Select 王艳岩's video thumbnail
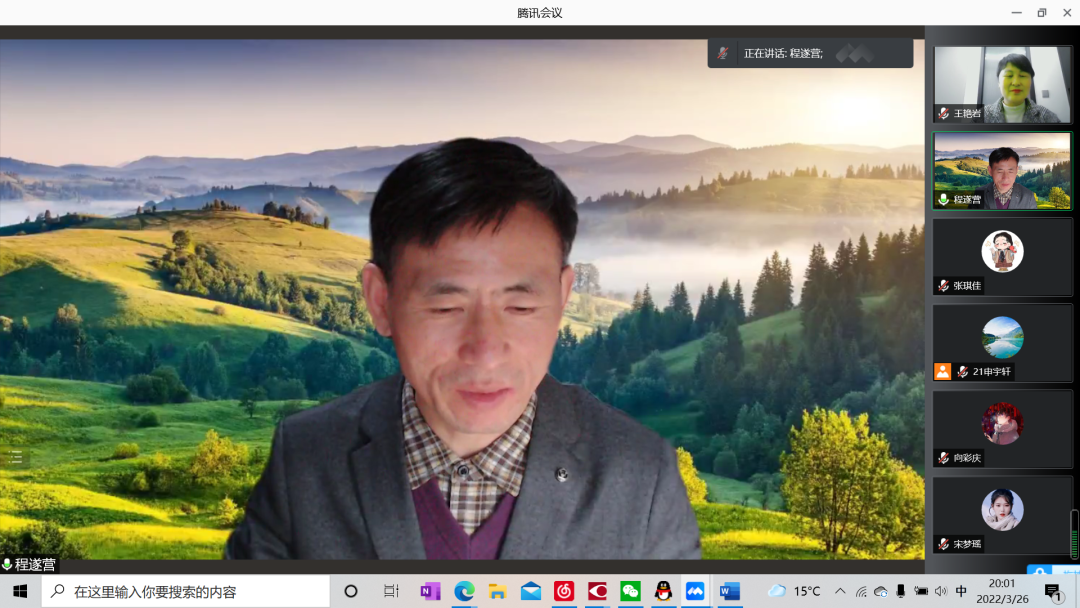Screen dimensions: 1080x608 pos(1002,84)
